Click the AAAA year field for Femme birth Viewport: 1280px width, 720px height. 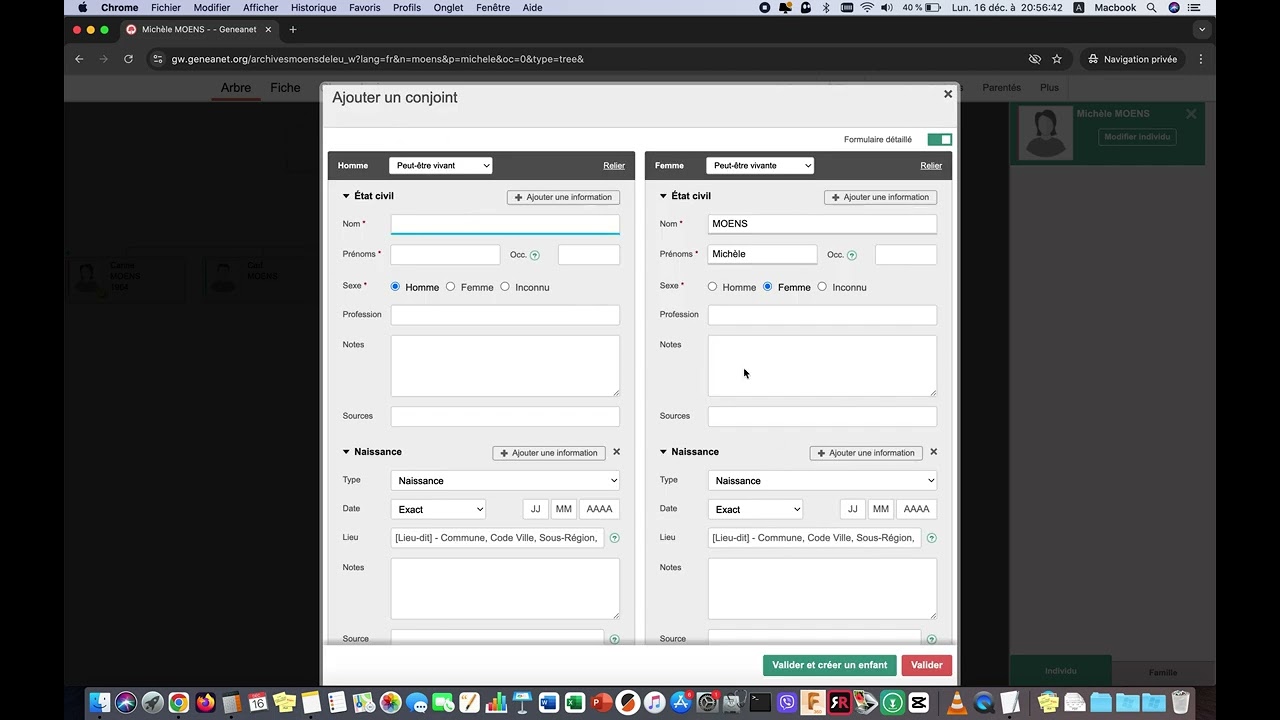tap(916, 509)
